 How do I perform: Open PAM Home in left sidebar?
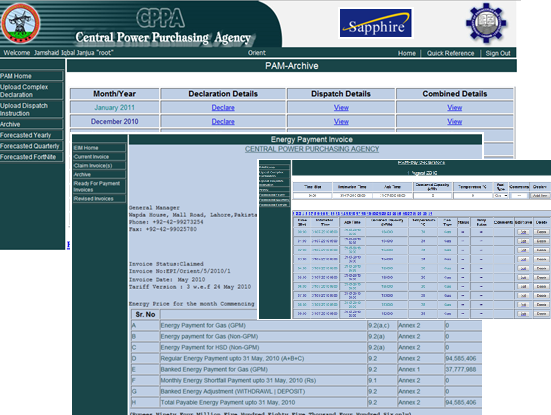click(x=32, y=76)
